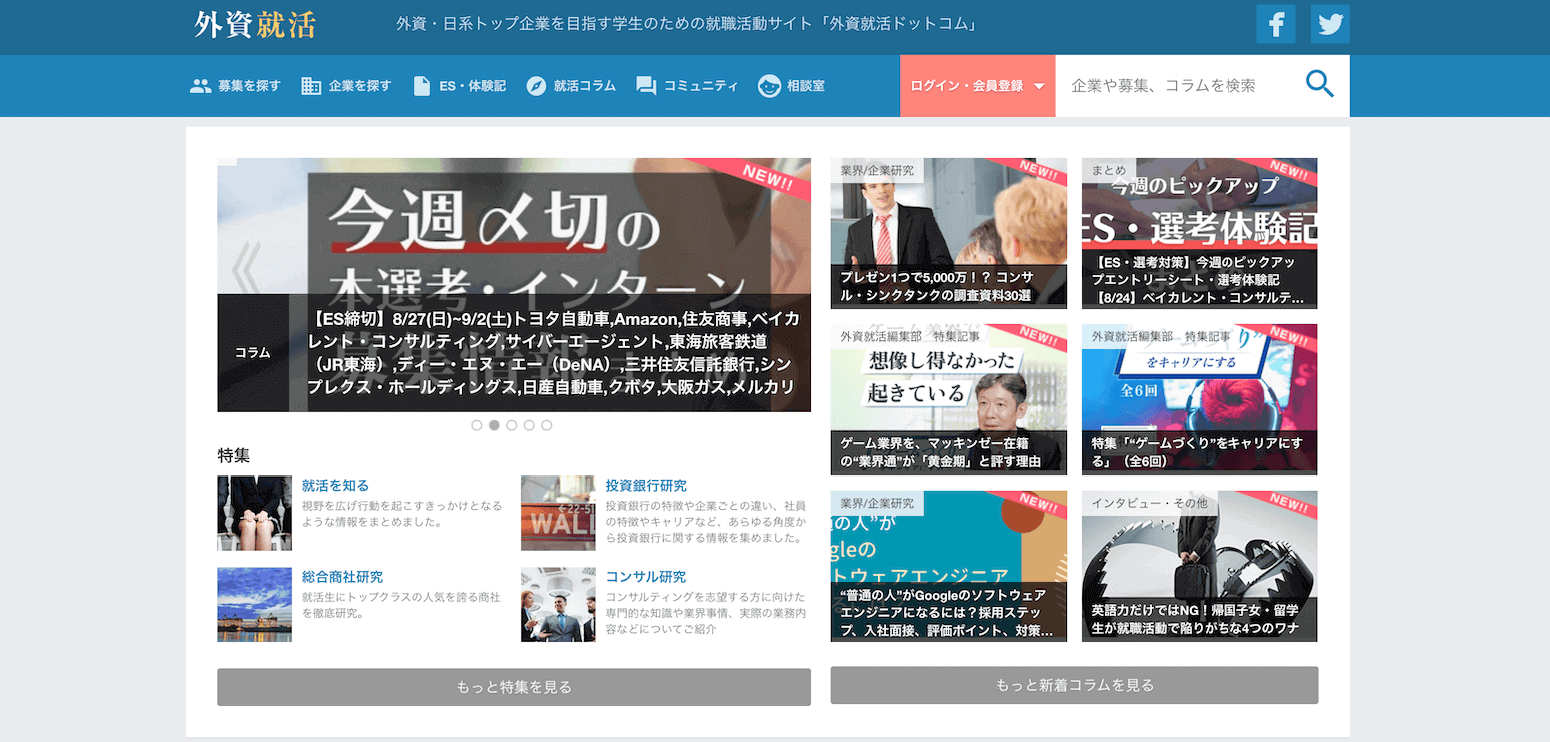Click the コンサル研究 feature link
Screen dimensions: 1550x742
click(x=646, y=577)
